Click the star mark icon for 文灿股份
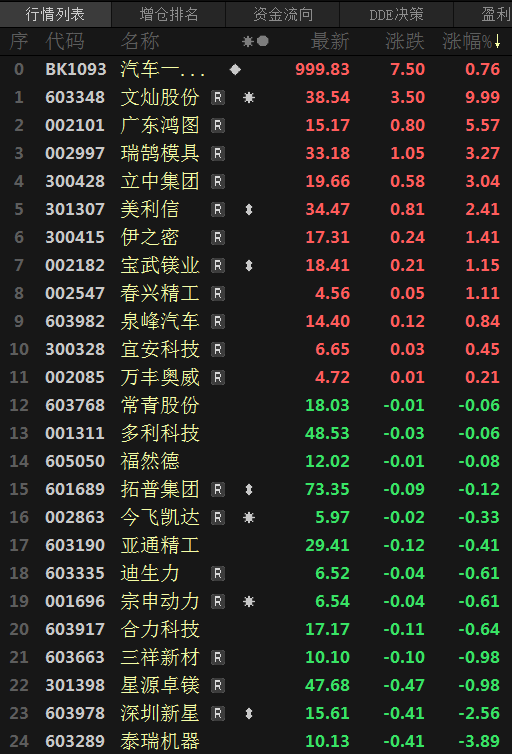The width and height of the screenshot is (512, 754). (x=249, y=98)
